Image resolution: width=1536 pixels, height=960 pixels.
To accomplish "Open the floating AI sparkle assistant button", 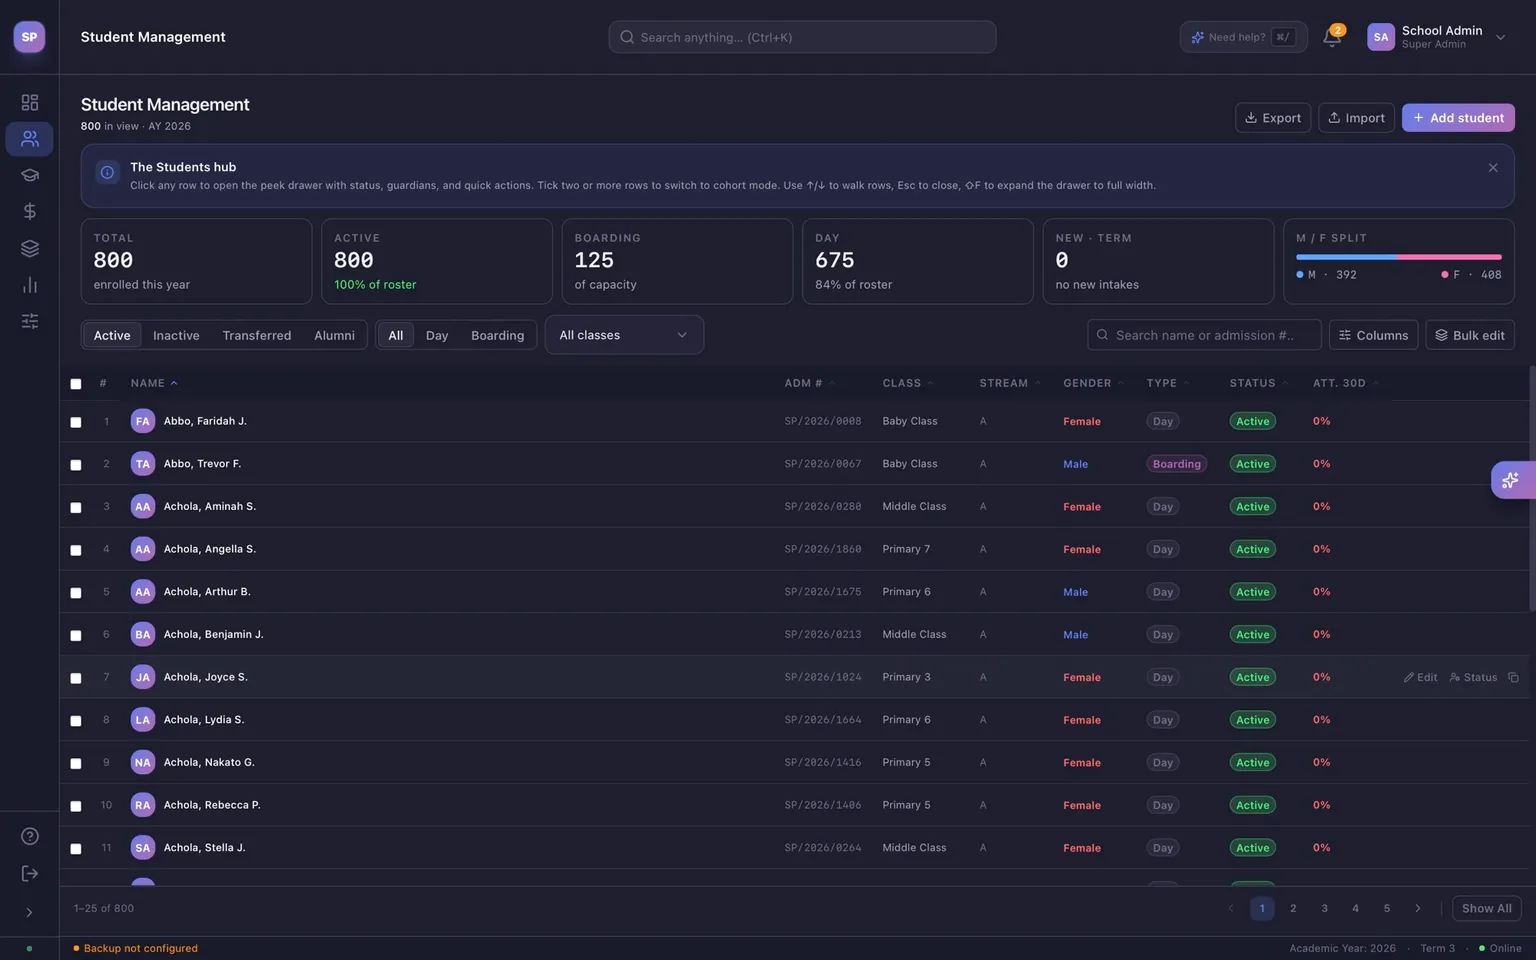I will tap(1511, 480).
